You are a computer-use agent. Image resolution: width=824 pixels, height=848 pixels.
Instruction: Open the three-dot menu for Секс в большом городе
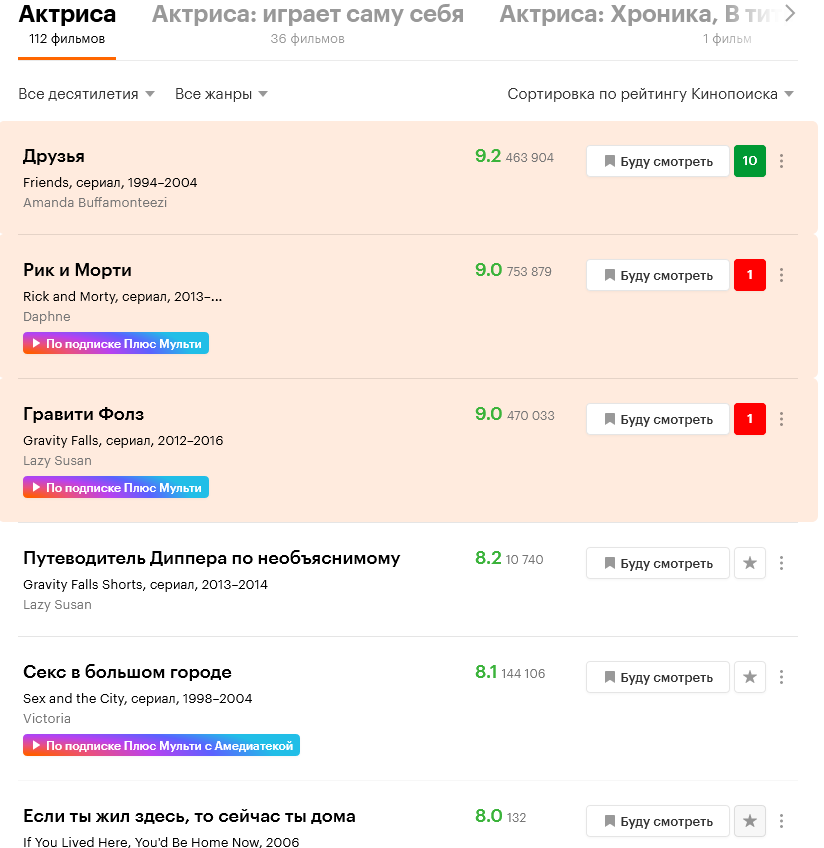click(781, 677)
